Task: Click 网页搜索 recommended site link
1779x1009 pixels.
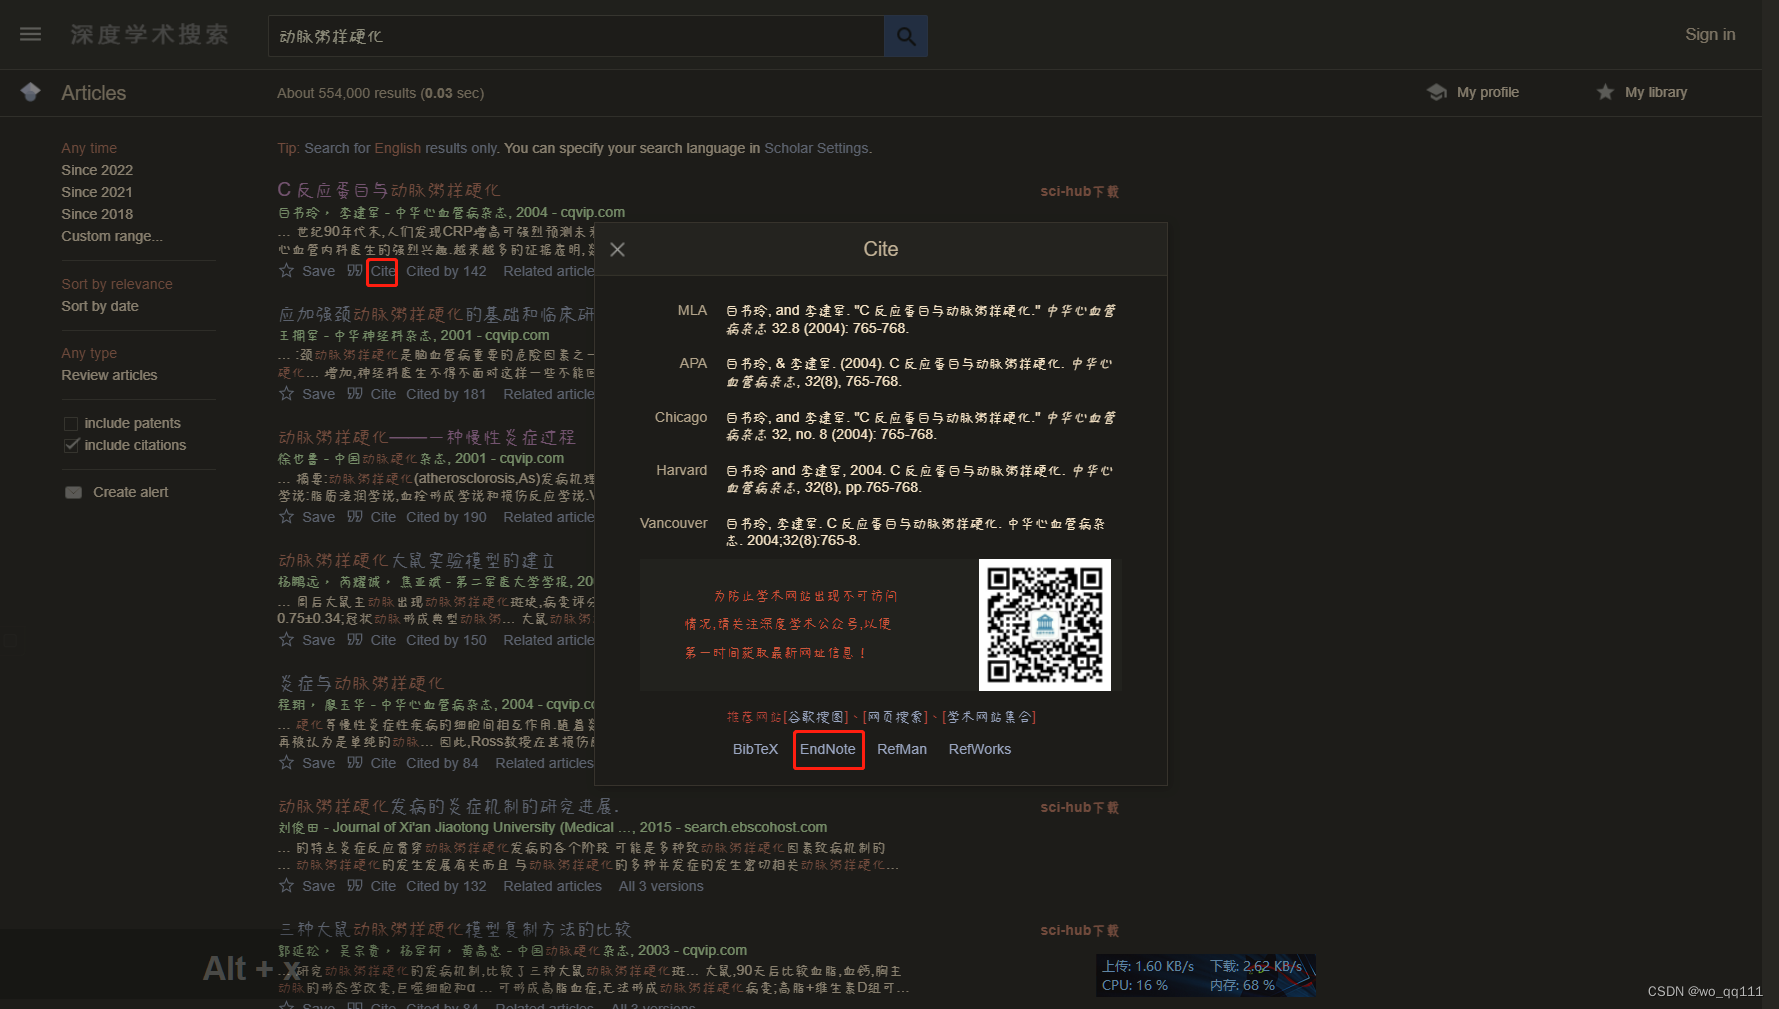Action: pos(896,717)
